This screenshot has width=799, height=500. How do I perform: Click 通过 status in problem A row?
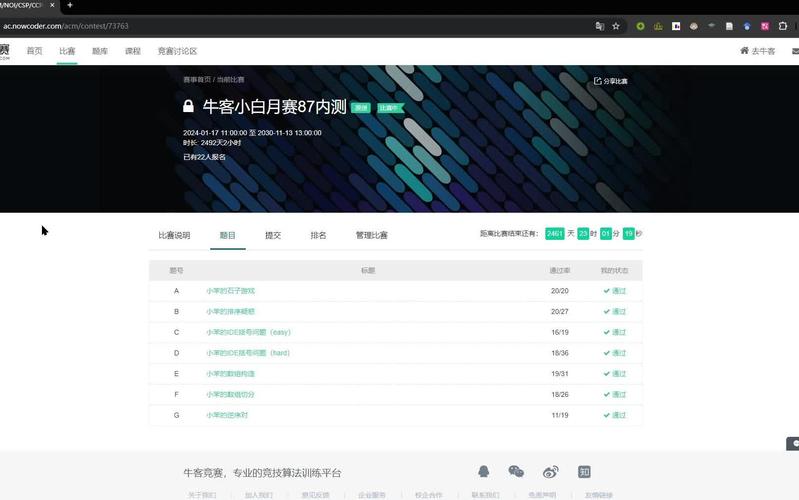click(x=615, y=291)
